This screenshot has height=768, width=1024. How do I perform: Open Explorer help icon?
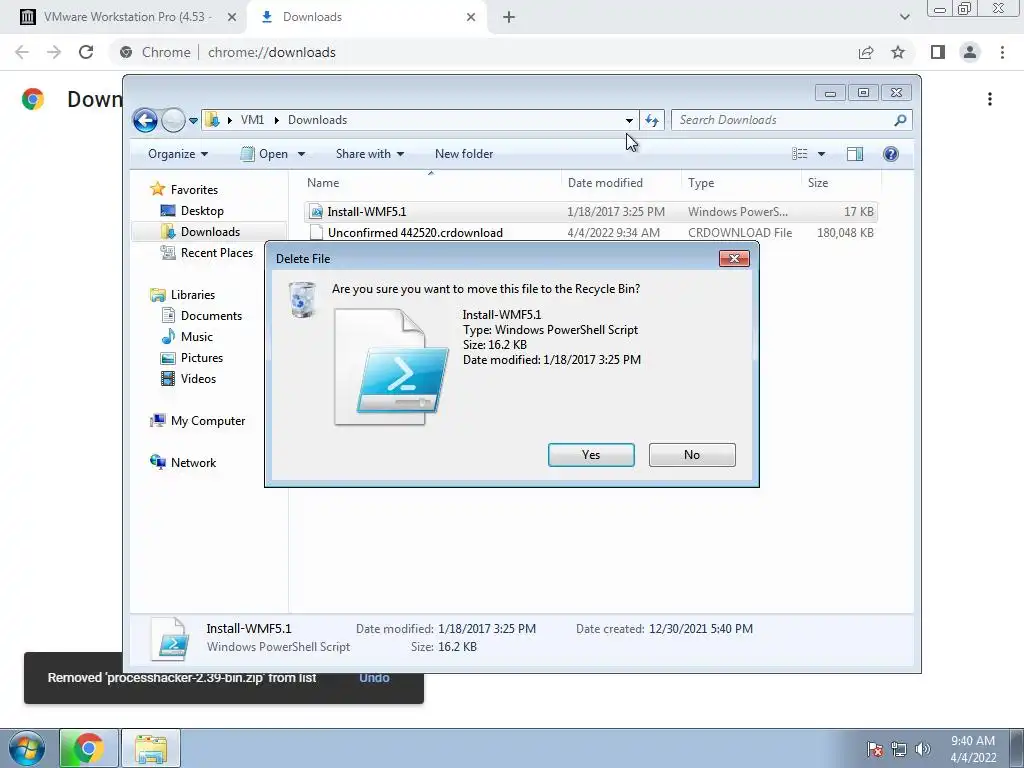click(x=891, y=154)
